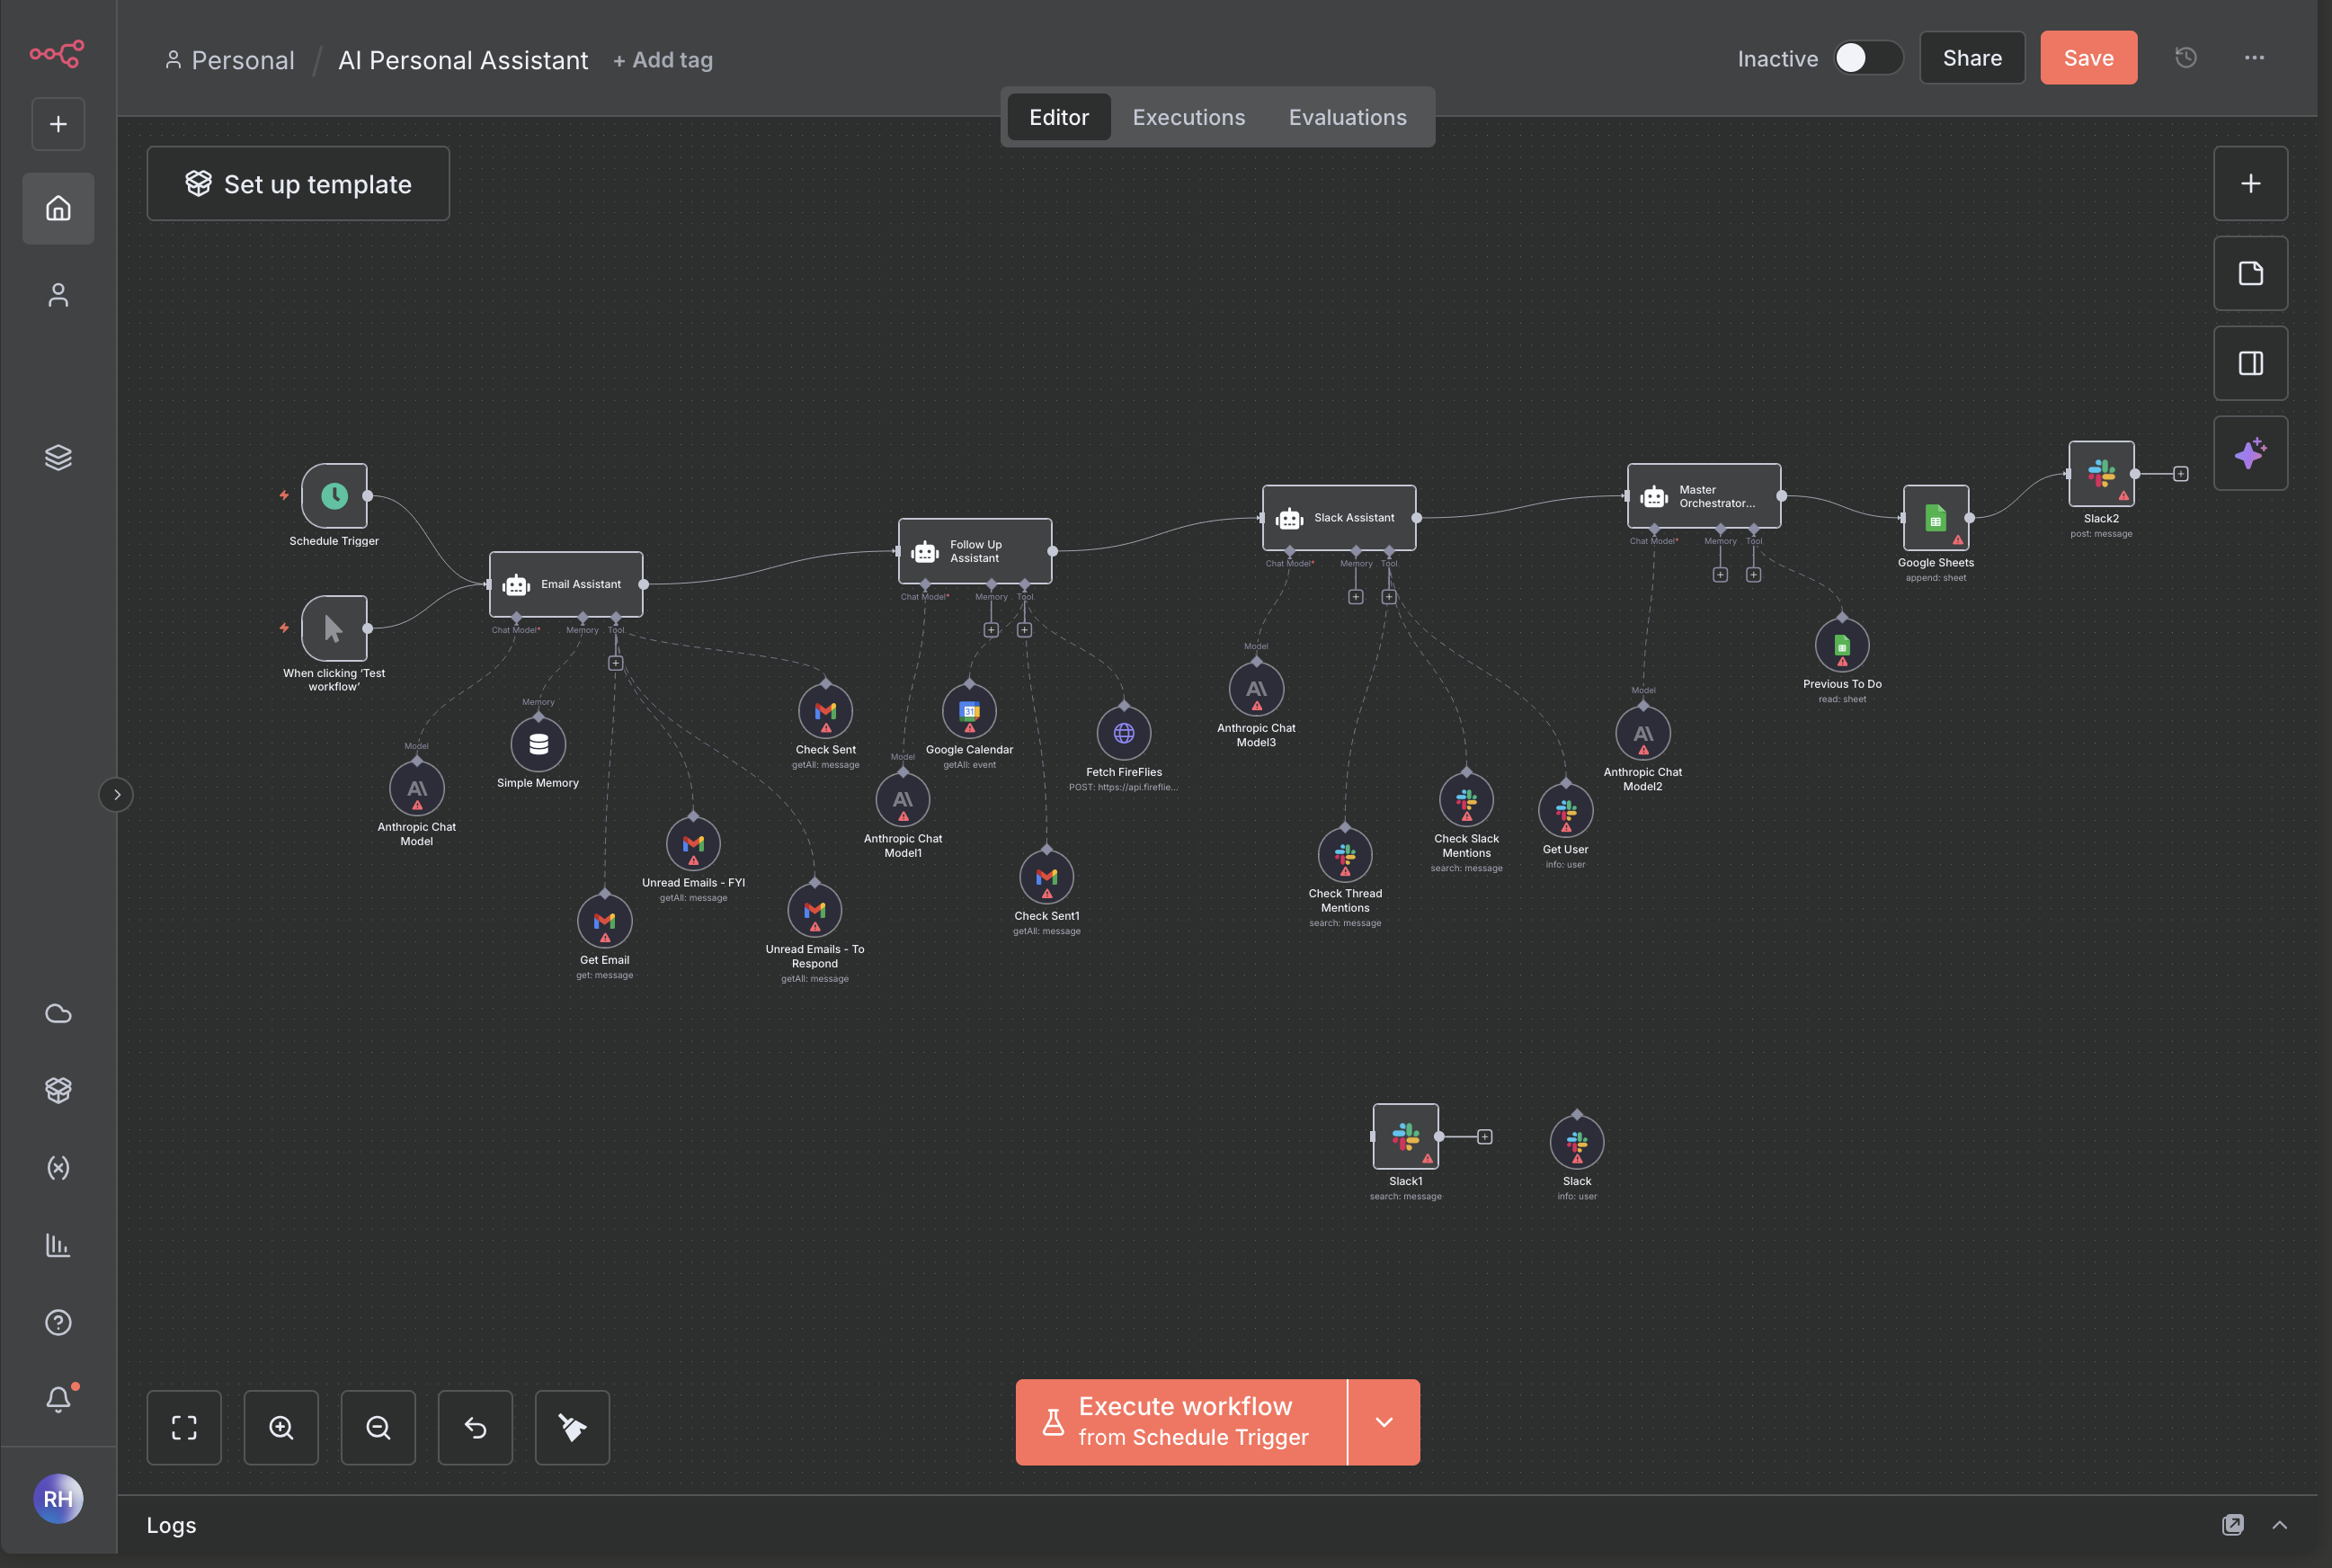Open the Variables icon in the sidebar

coord(58,1167)
